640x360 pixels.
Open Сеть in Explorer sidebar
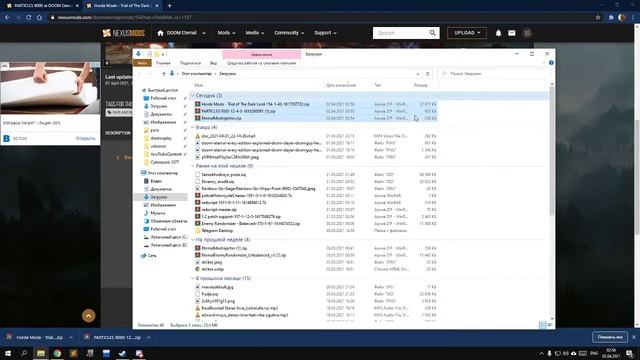coord(152,256)
